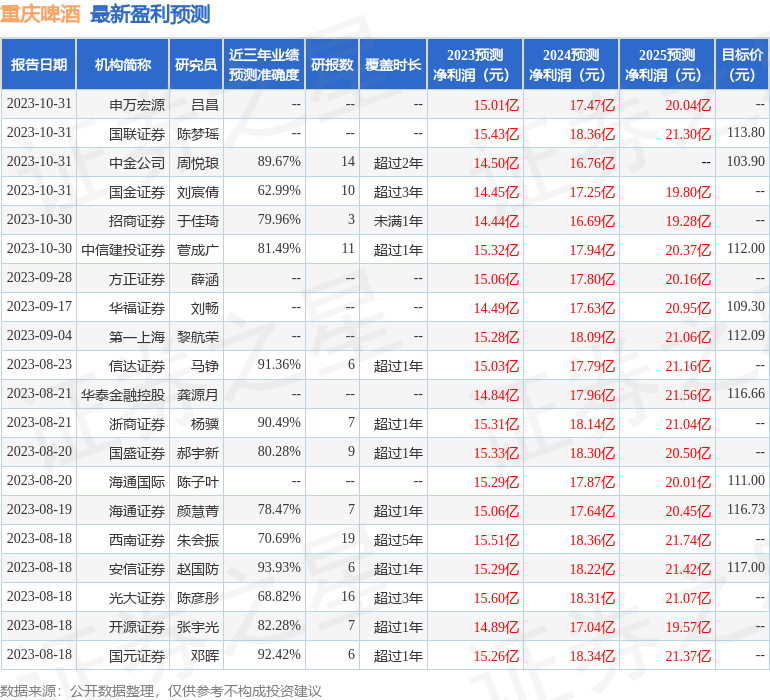
Task: Select institution 开源证券
Action: [137, 627]
